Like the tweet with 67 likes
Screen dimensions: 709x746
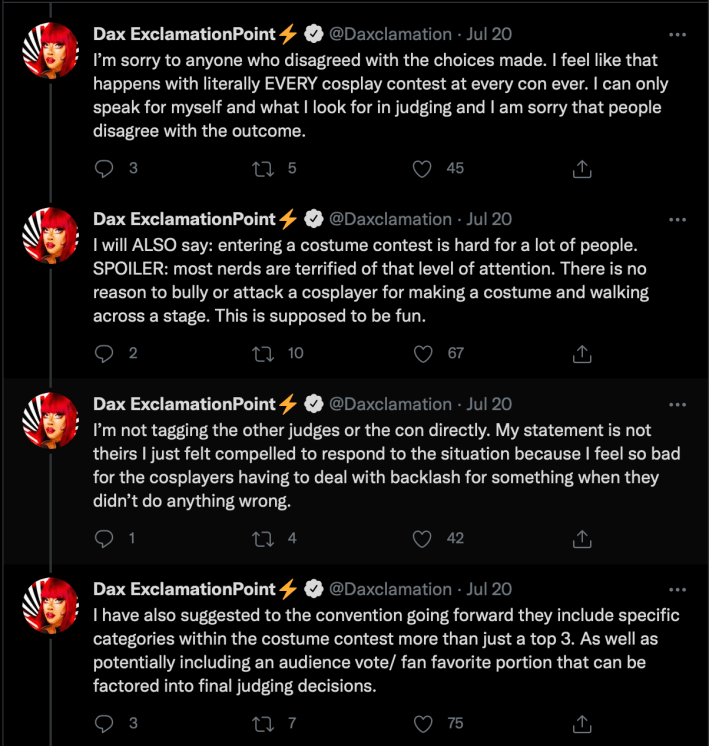(423, 353)
